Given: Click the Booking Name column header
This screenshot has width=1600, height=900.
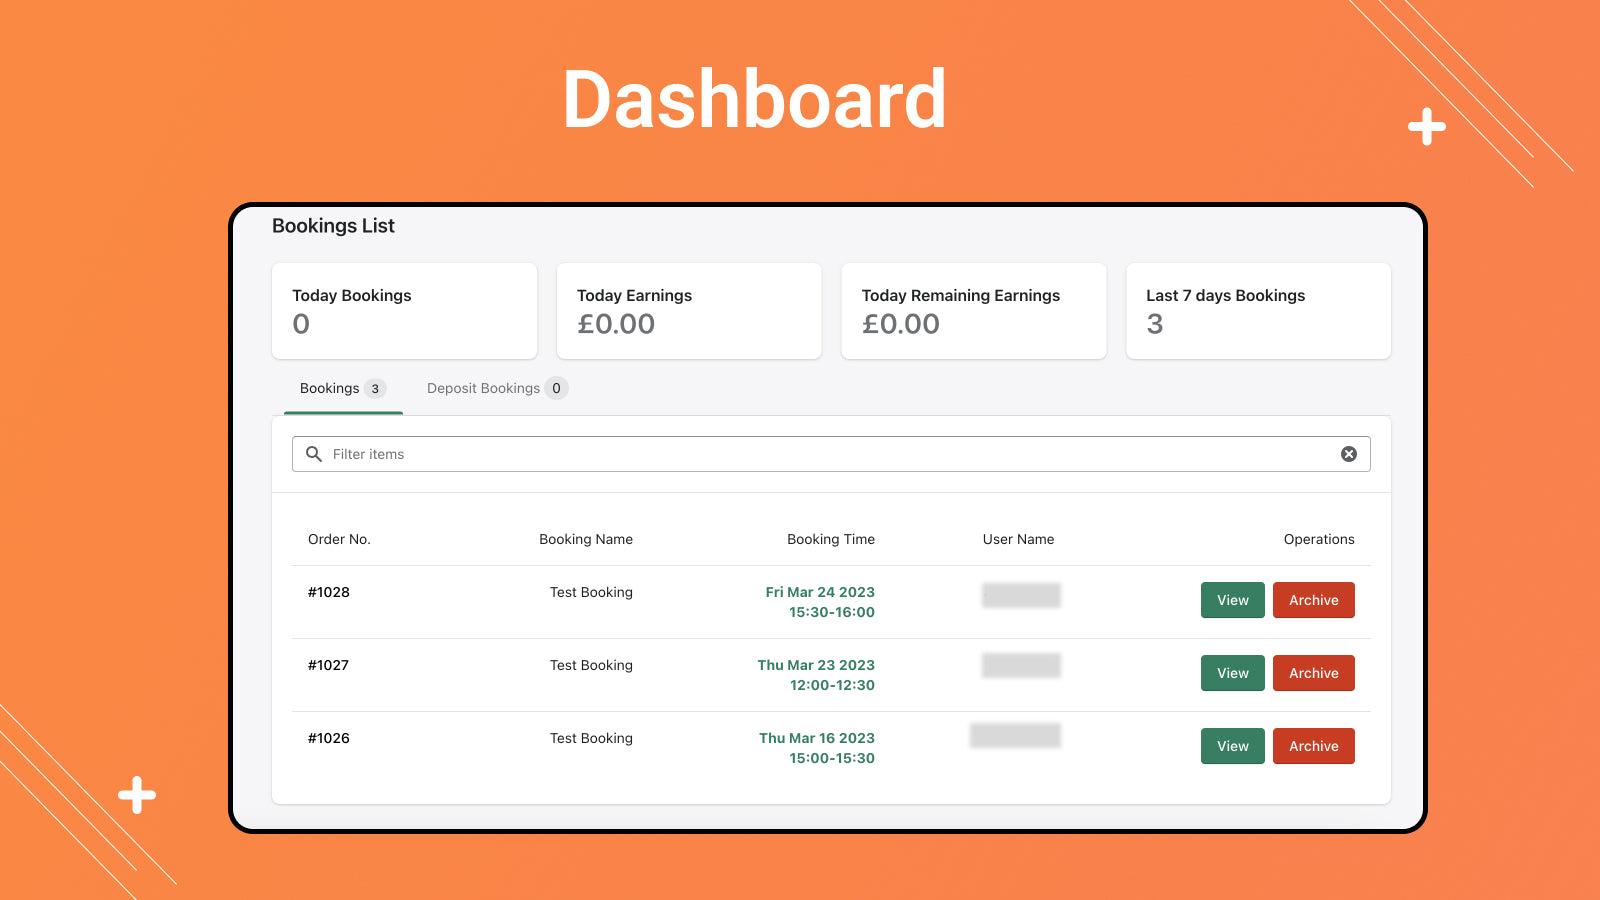Looking at the screenshot, I should 587,539.
